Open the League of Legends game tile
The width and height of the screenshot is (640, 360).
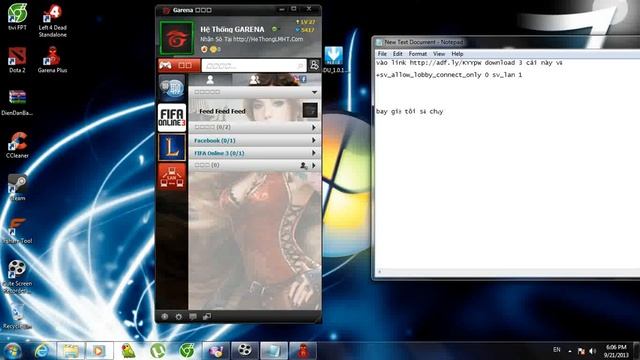click(x=172, y=147)
